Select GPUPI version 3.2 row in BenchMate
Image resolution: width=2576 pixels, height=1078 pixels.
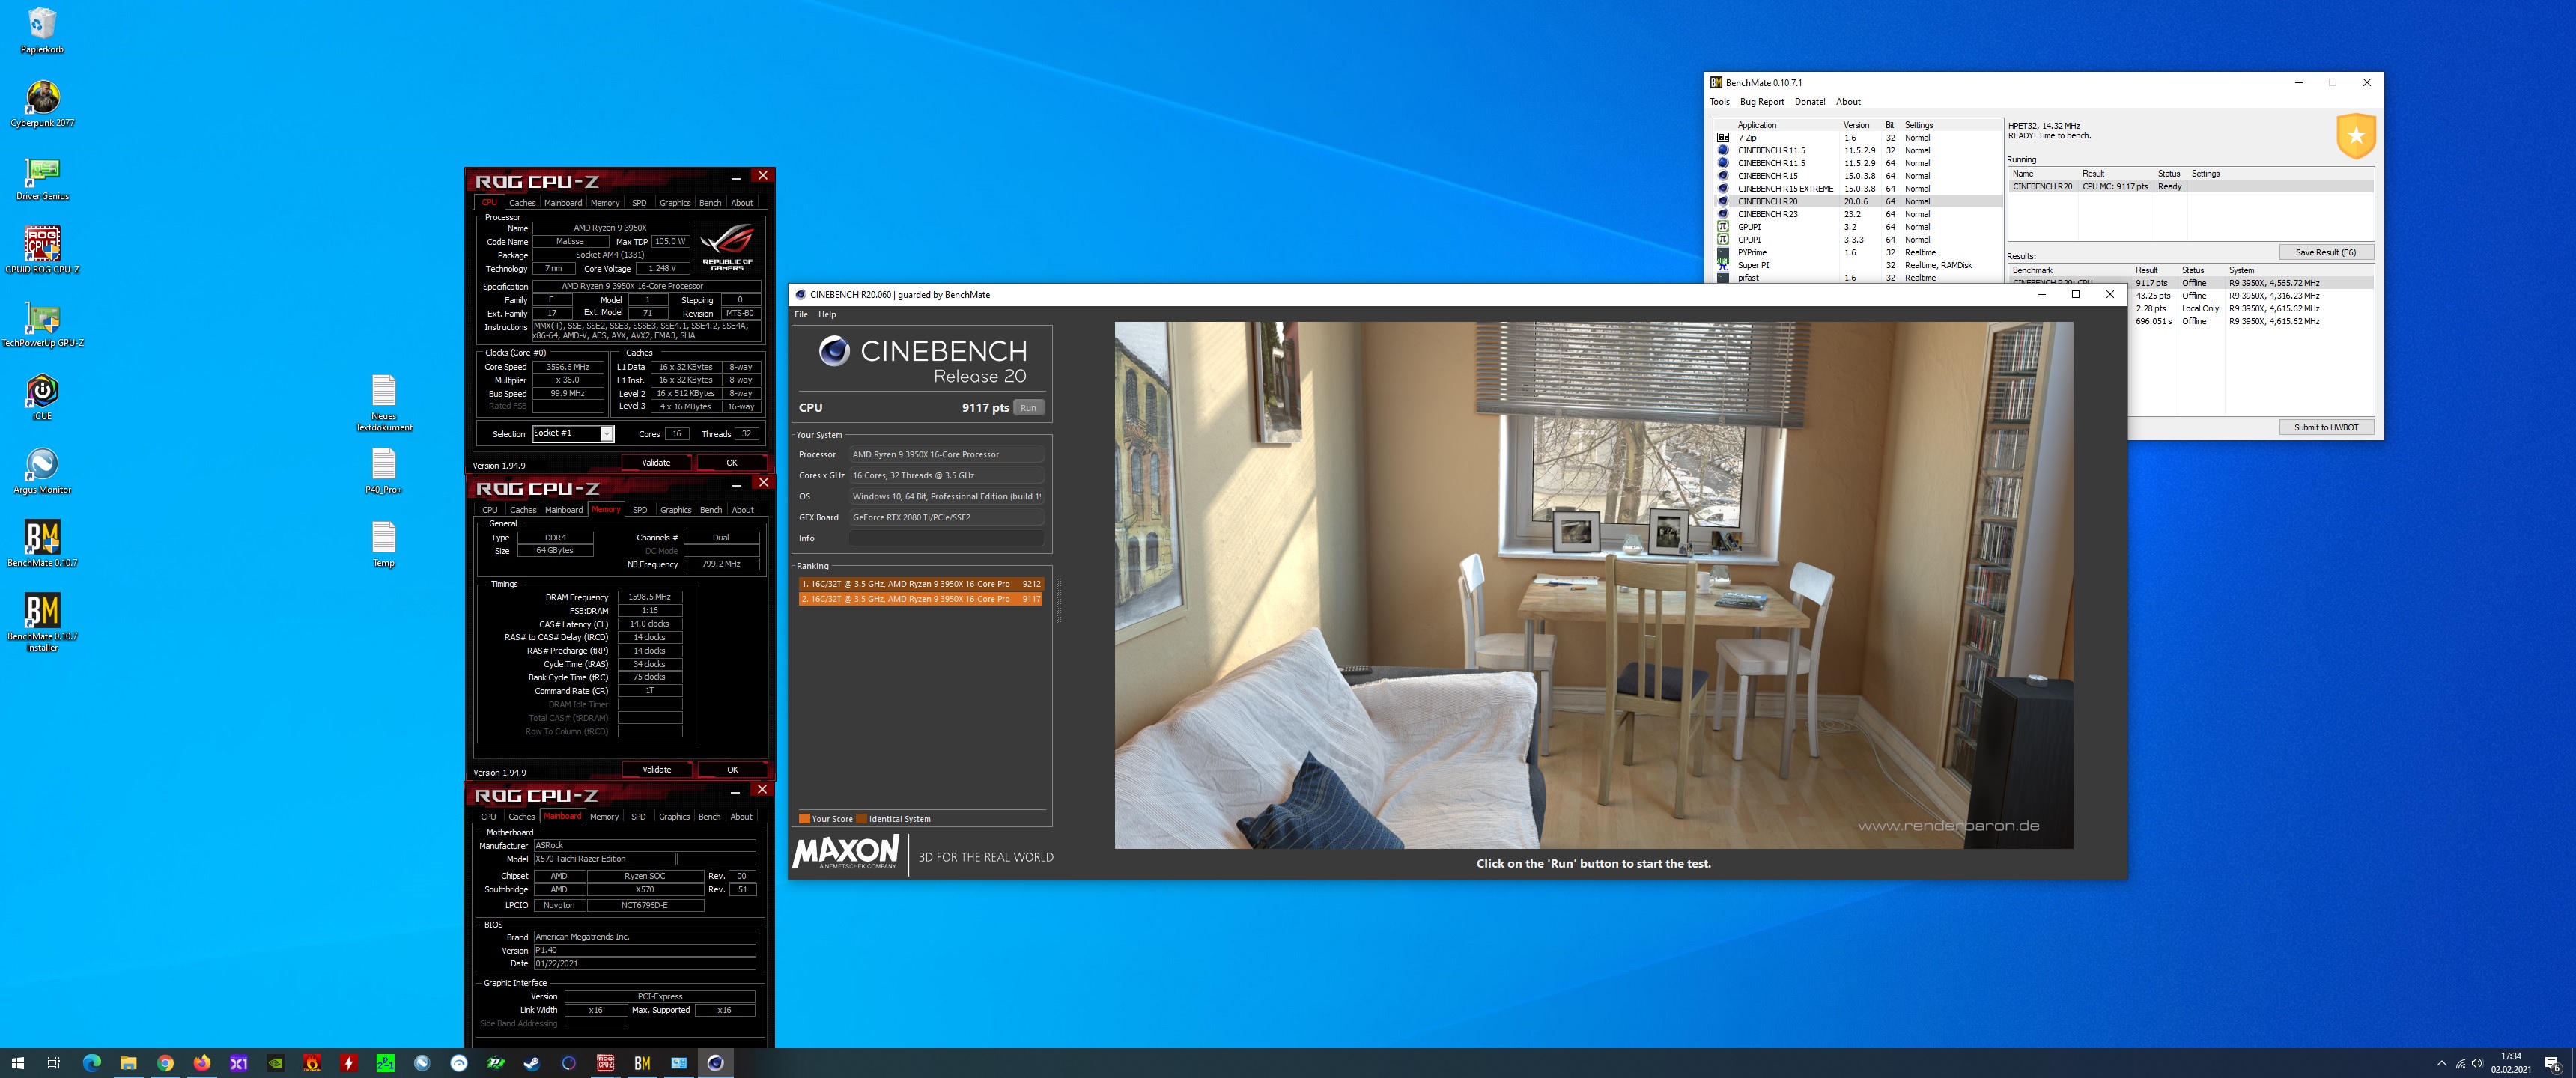[x=1859, y=227]
